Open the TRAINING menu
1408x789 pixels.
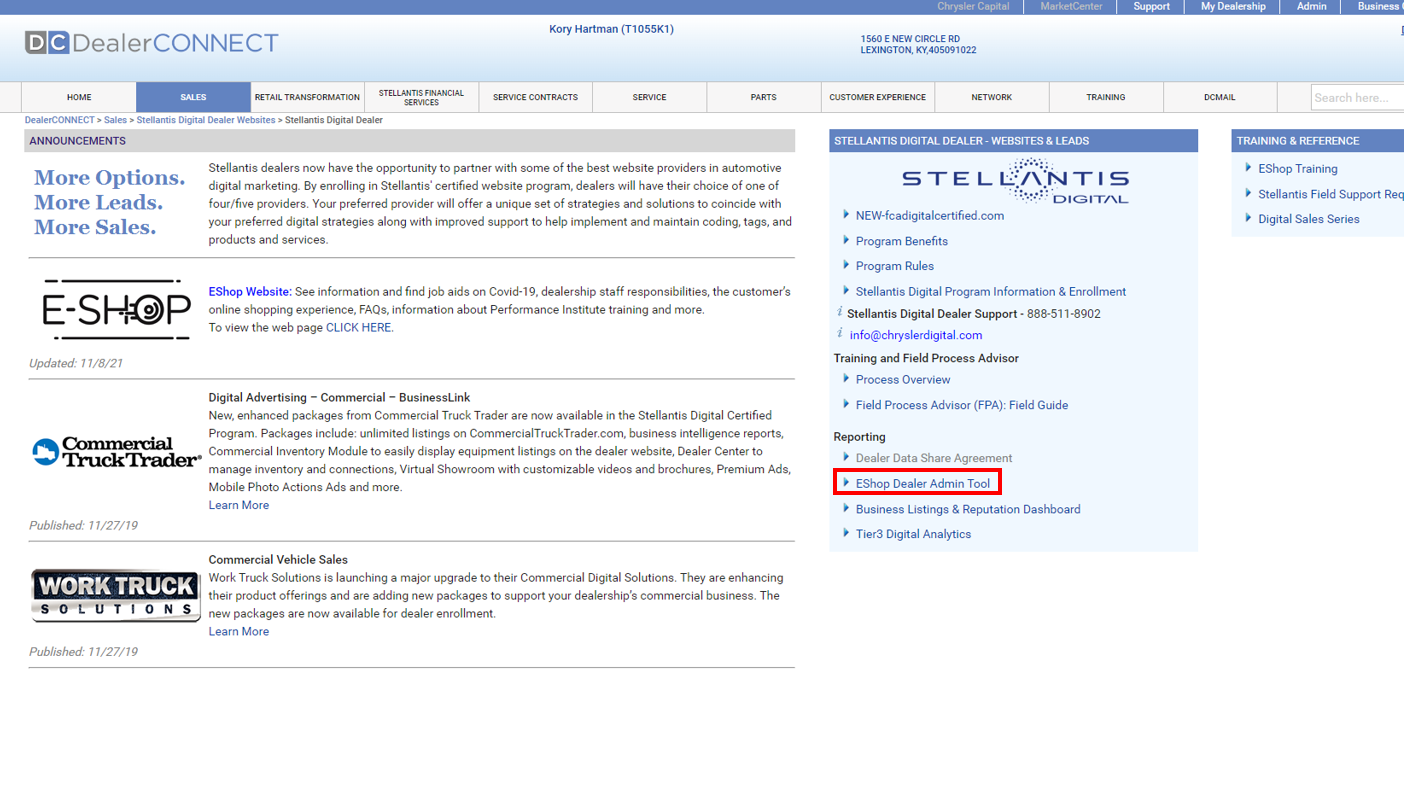[x=1105, y=97]
